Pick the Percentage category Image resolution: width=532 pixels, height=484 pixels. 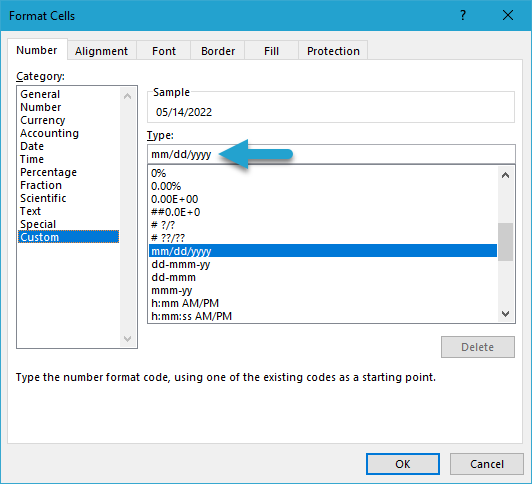pos(68,172)
